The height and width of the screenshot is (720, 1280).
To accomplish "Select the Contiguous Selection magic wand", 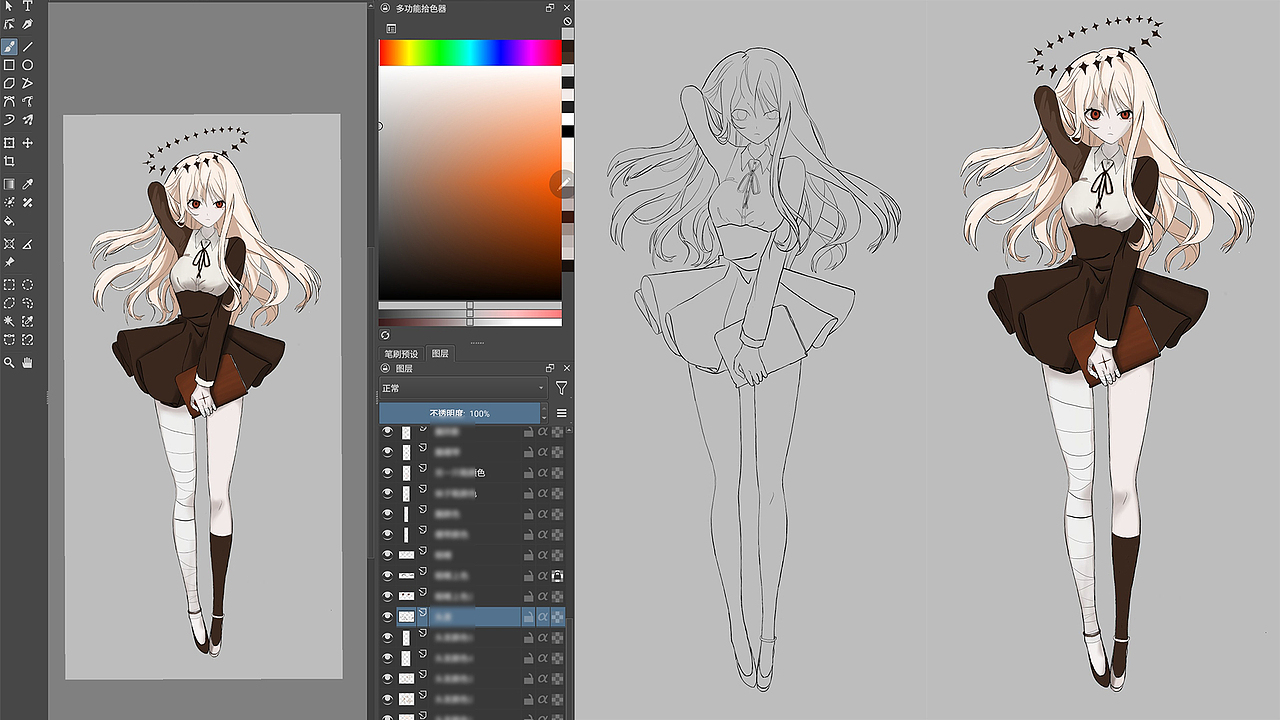I will click(9, 321).
